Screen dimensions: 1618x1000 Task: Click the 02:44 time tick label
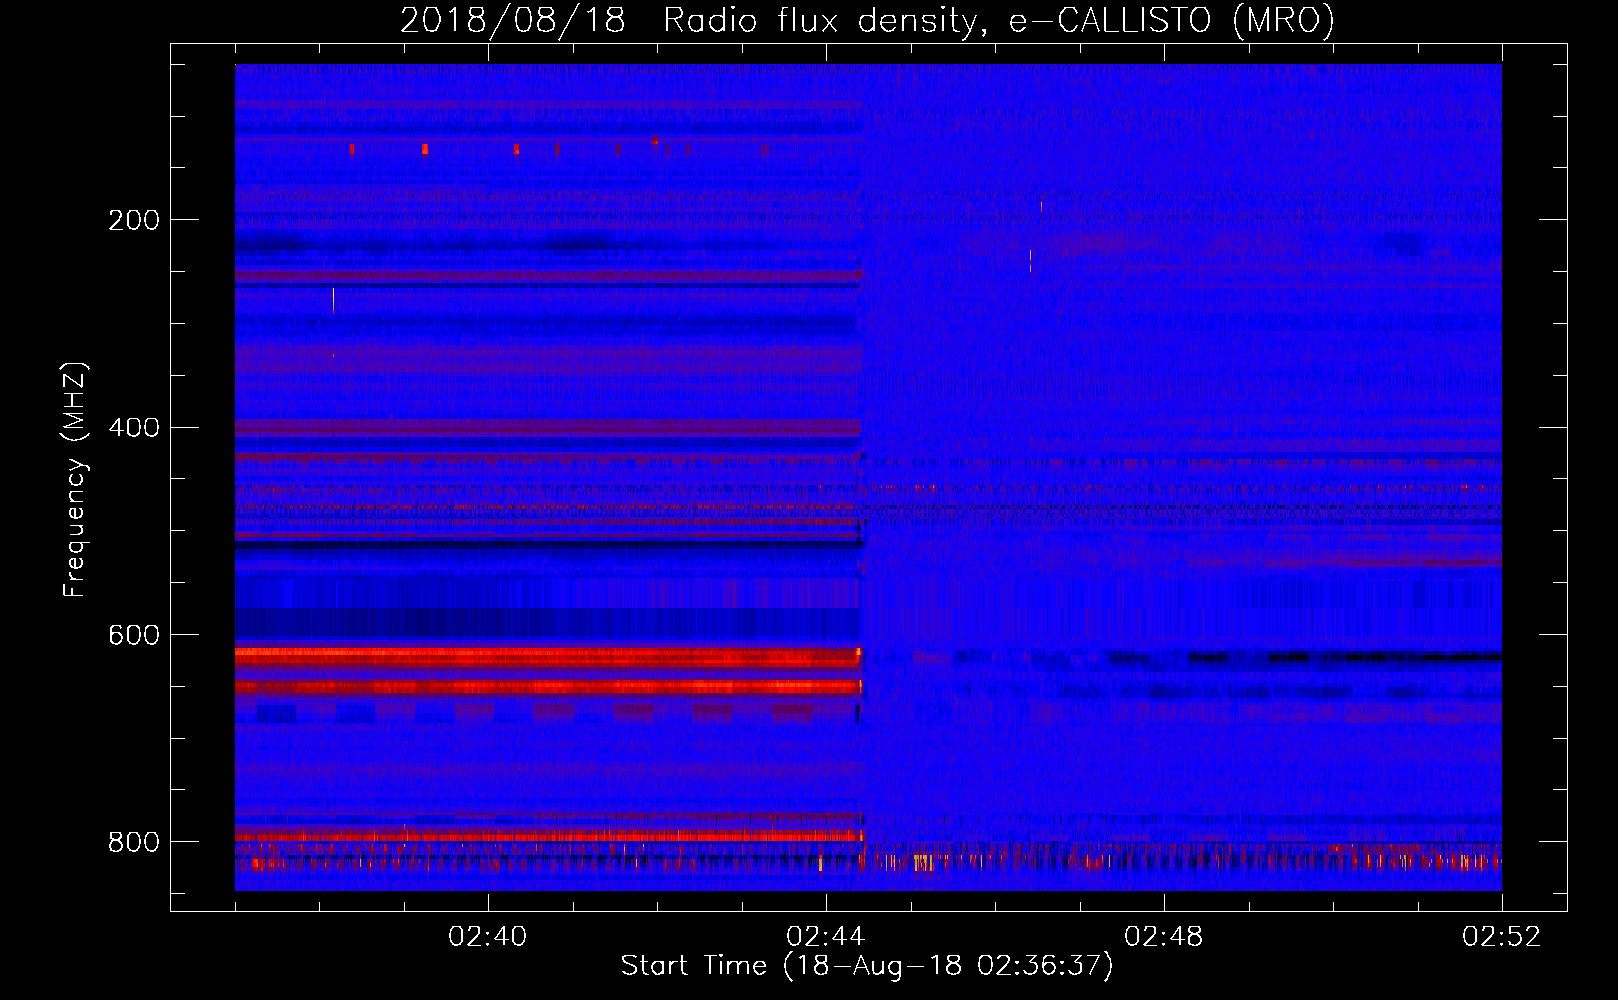click(826, 937)
